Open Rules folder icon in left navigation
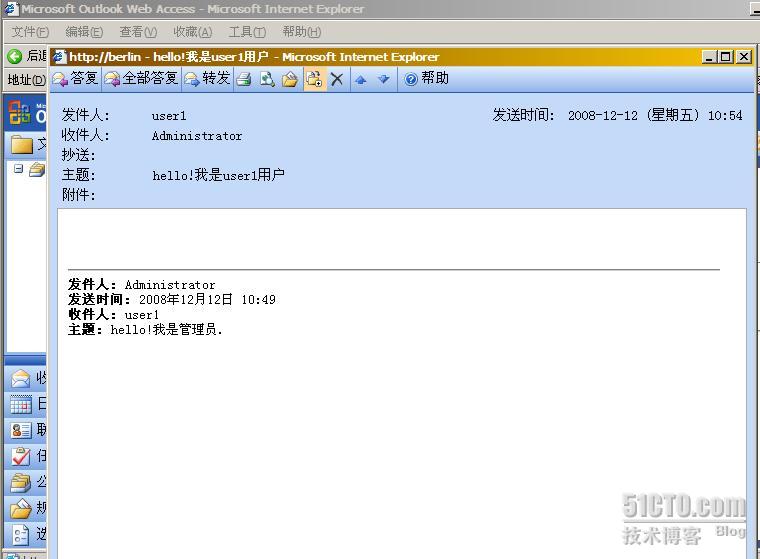760x559 pixels. point(20,508)
